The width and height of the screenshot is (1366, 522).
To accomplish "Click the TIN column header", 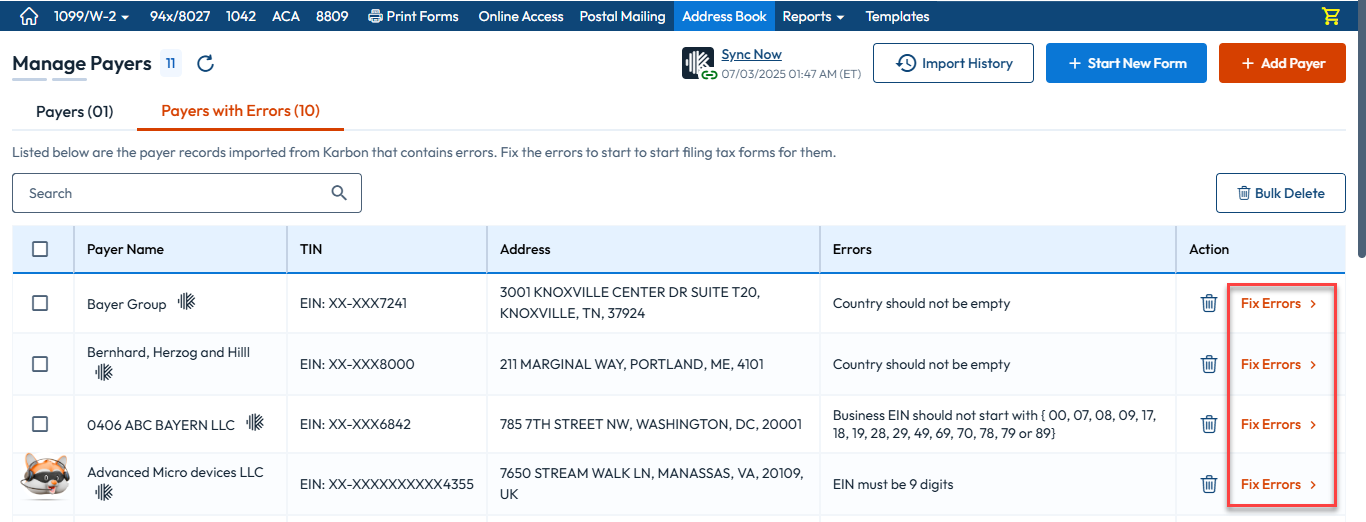I will tap(311, 249).
